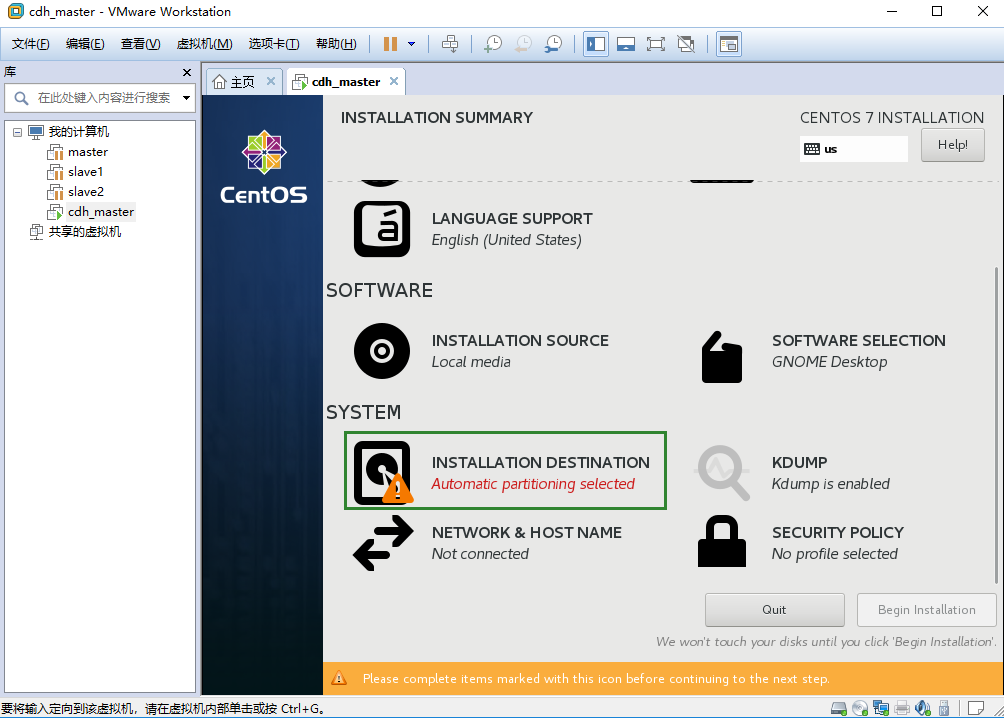Click the VMware Workstation title bar icon
The height and width of the screenshot is (718, 1004).
click(x=15, y=11)
